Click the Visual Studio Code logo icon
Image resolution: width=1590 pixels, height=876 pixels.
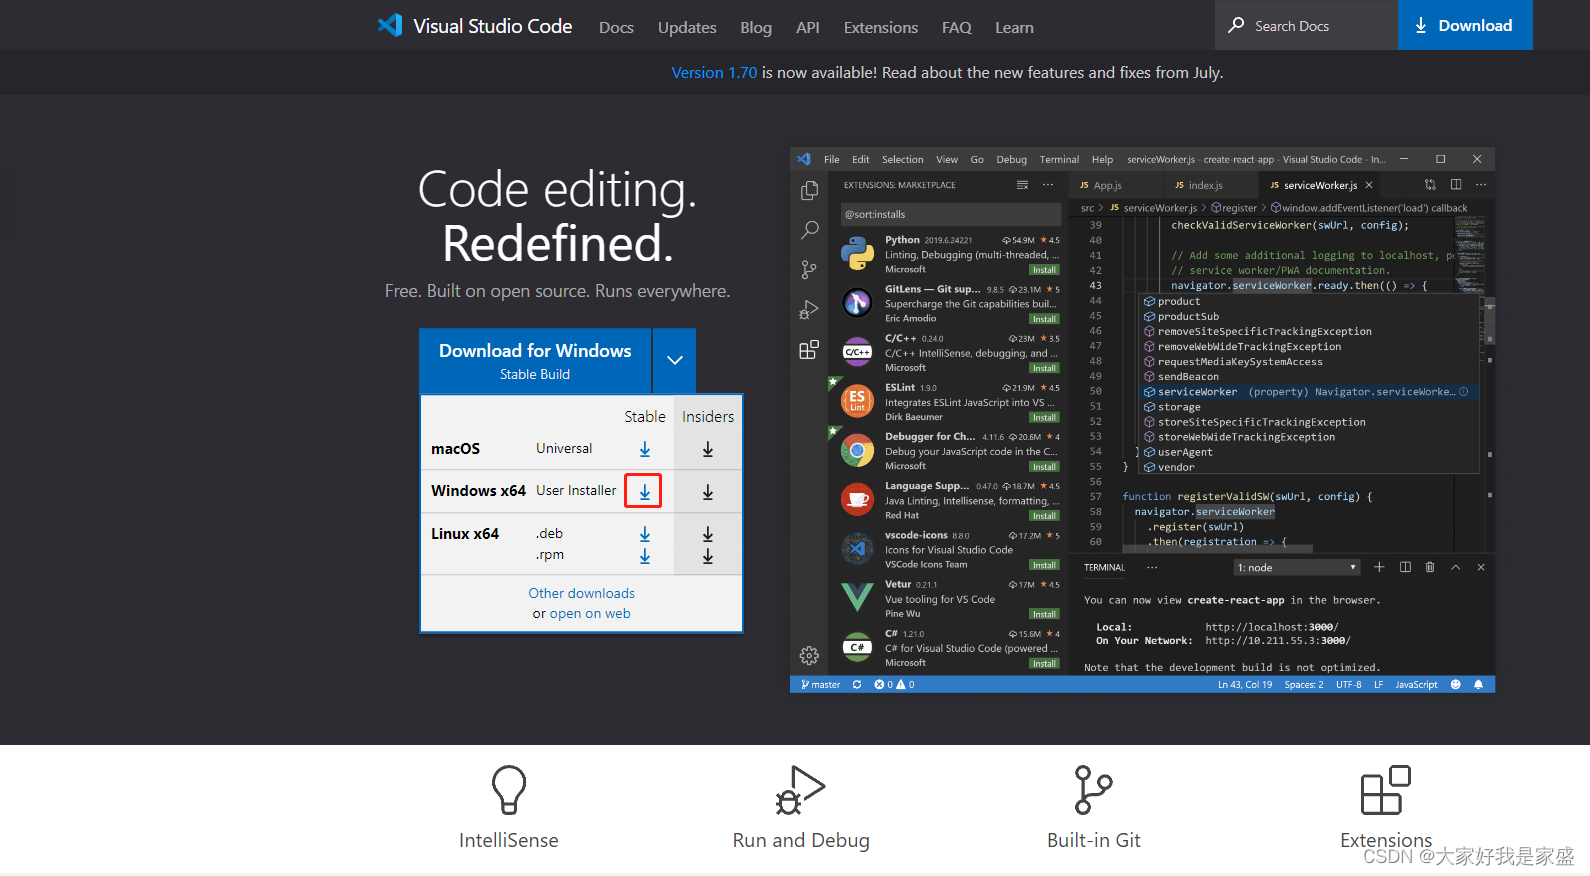pos(390,25)
